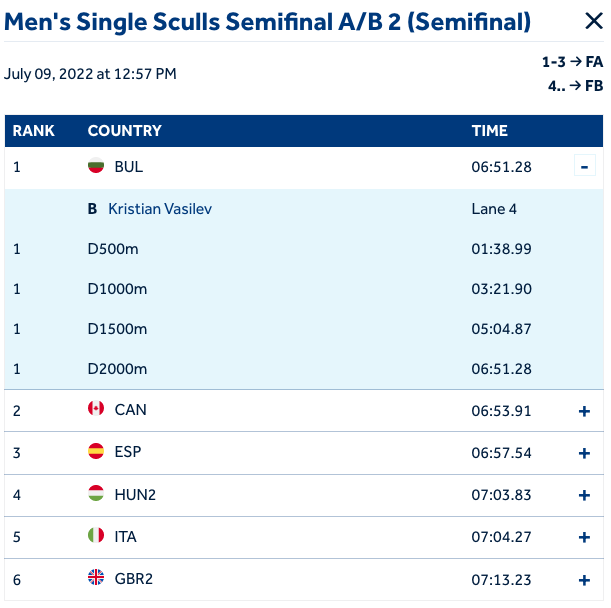The height and width of the screenshot is (608, 611).
Task: Click the TIME column header
Action: [x=490, y=131]
